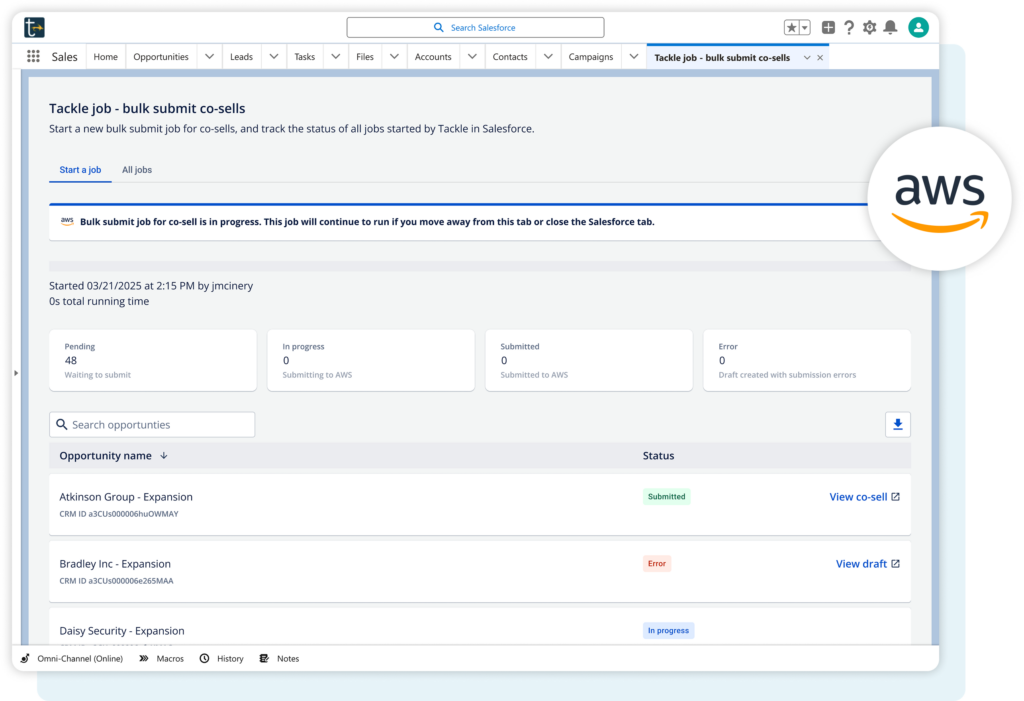
Task: Click the Opportunity name sort arrow
Action: [164, 456]
